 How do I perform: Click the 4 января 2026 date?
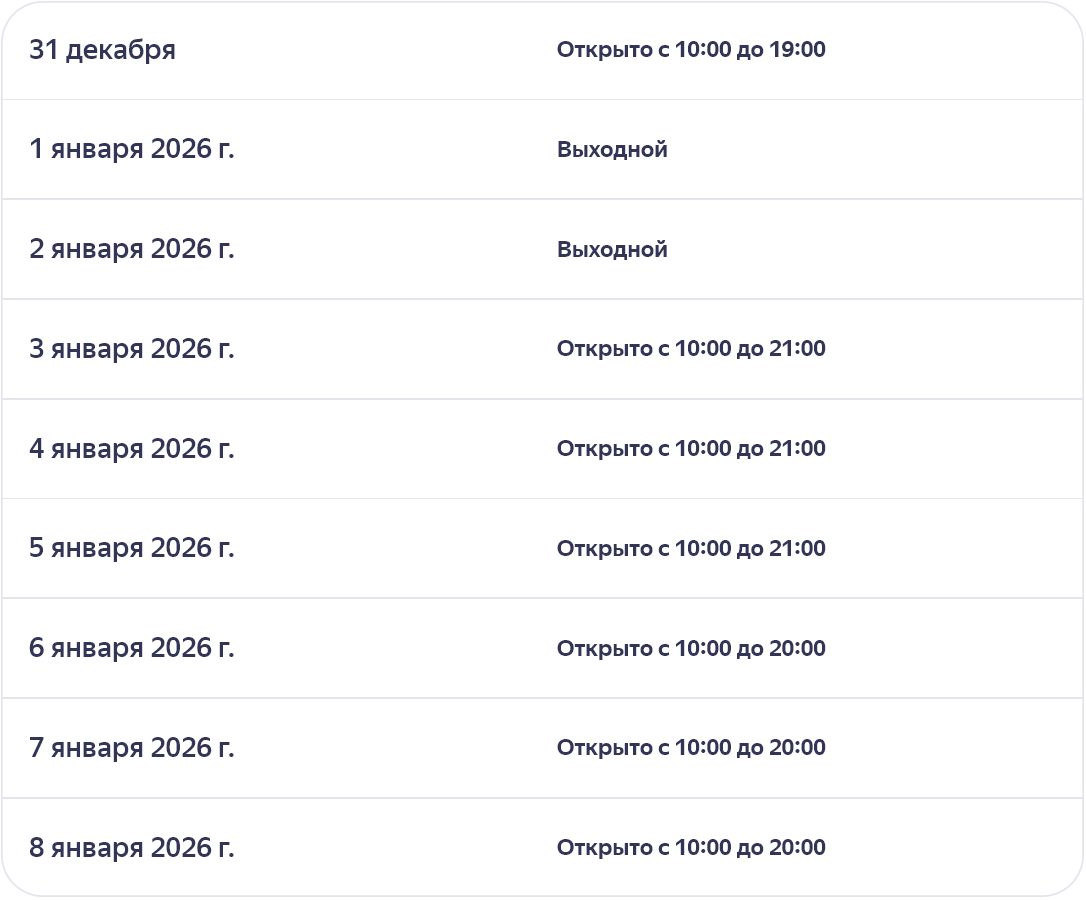point(131,449)
